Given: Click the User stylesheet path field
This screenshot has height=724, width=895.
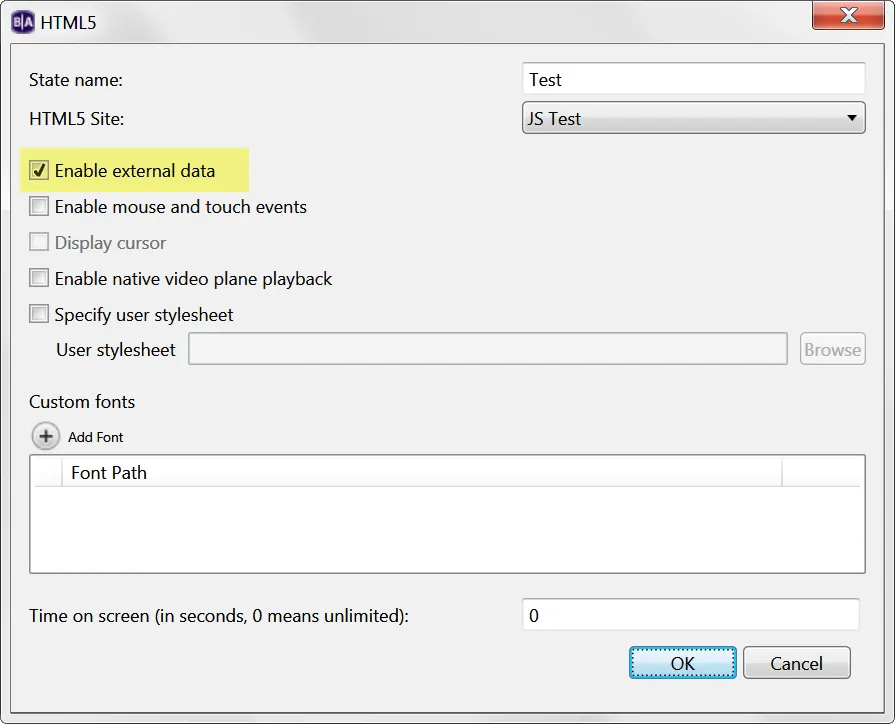Looking at the screenshot, I should 488,349.
